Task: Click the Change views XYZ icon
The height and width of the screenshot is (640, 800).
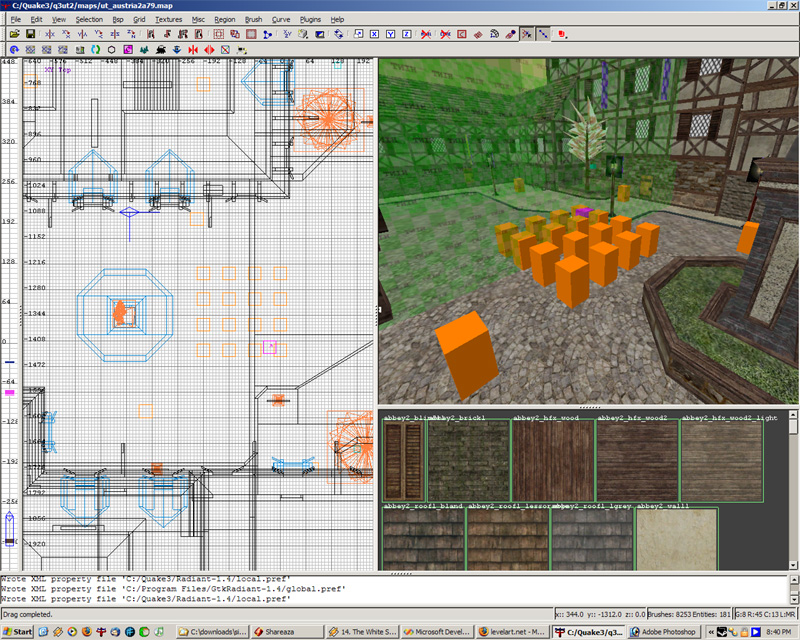Action: (287, 34)
